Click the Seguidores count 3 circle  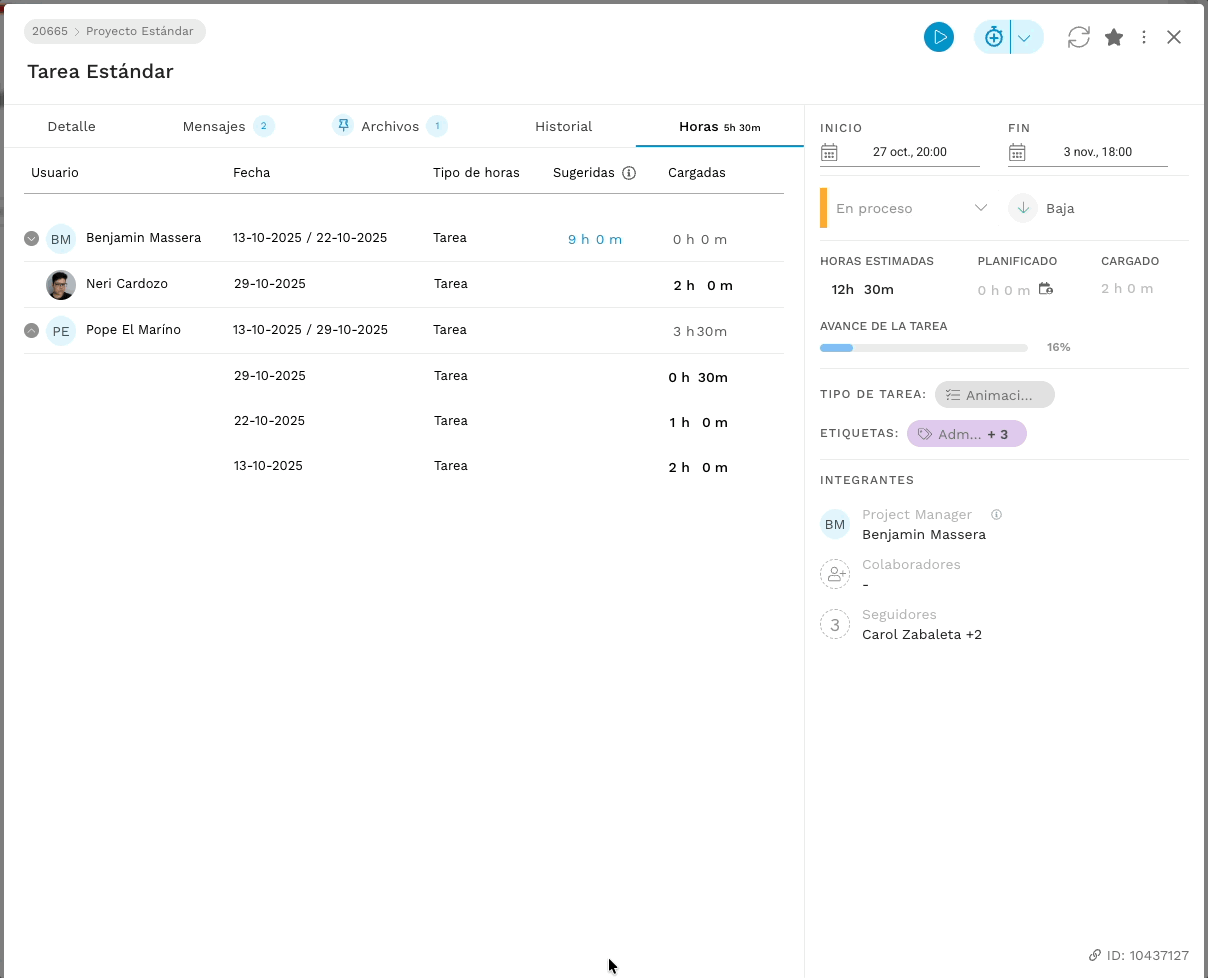[835, 625]
